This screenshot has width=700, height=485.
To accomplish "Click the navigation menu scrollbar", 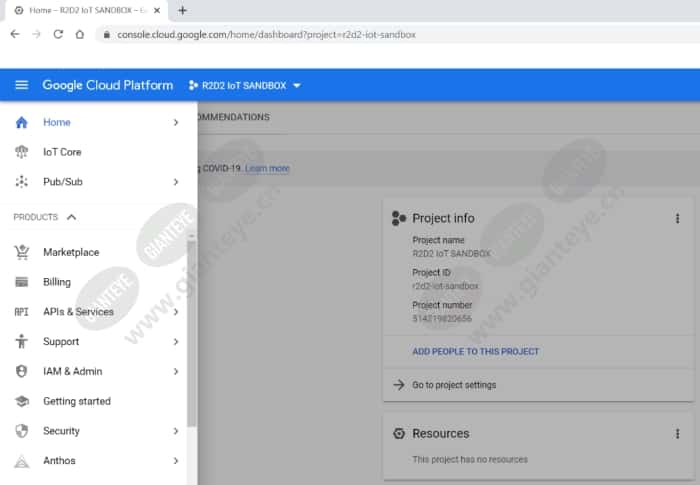I will [192, 334].
